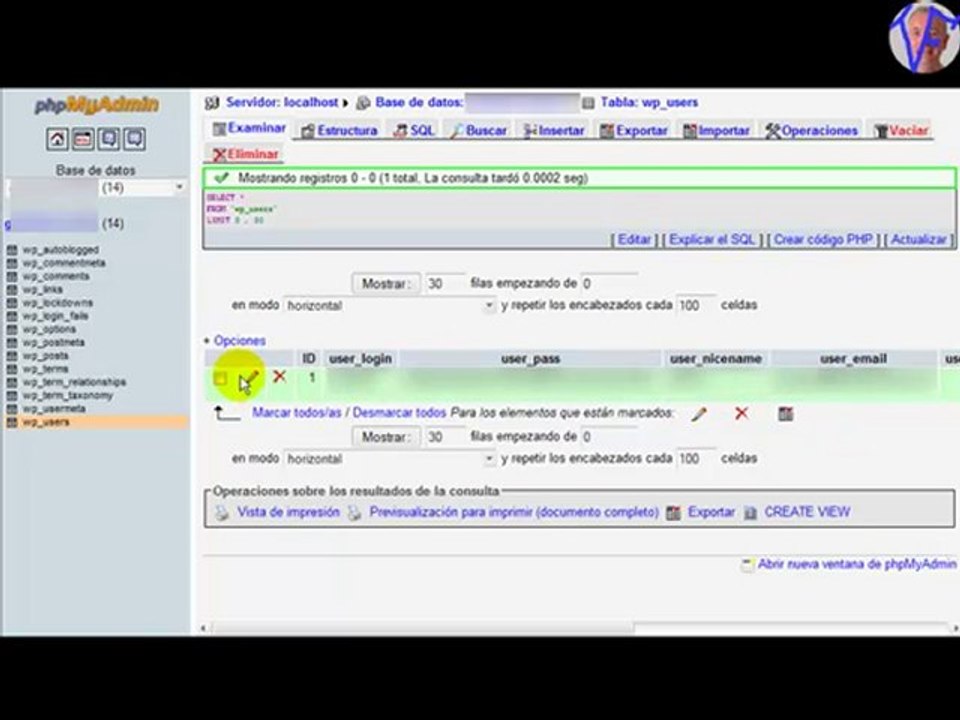The image size is (960, 720).
Task: Sort by user_email column header
Action: tap(853, 359)
